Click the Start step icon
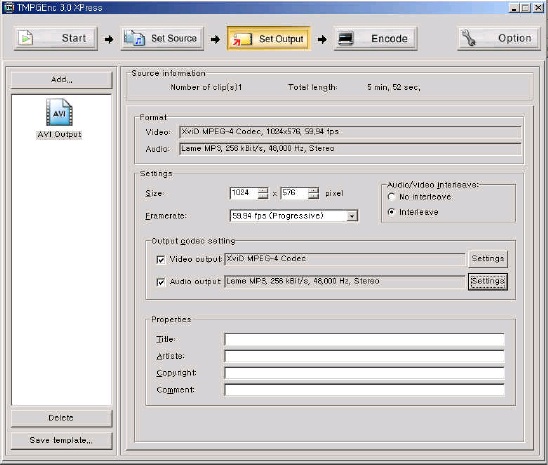This screenshot has height=465, width=548. (x=26, y=38)
